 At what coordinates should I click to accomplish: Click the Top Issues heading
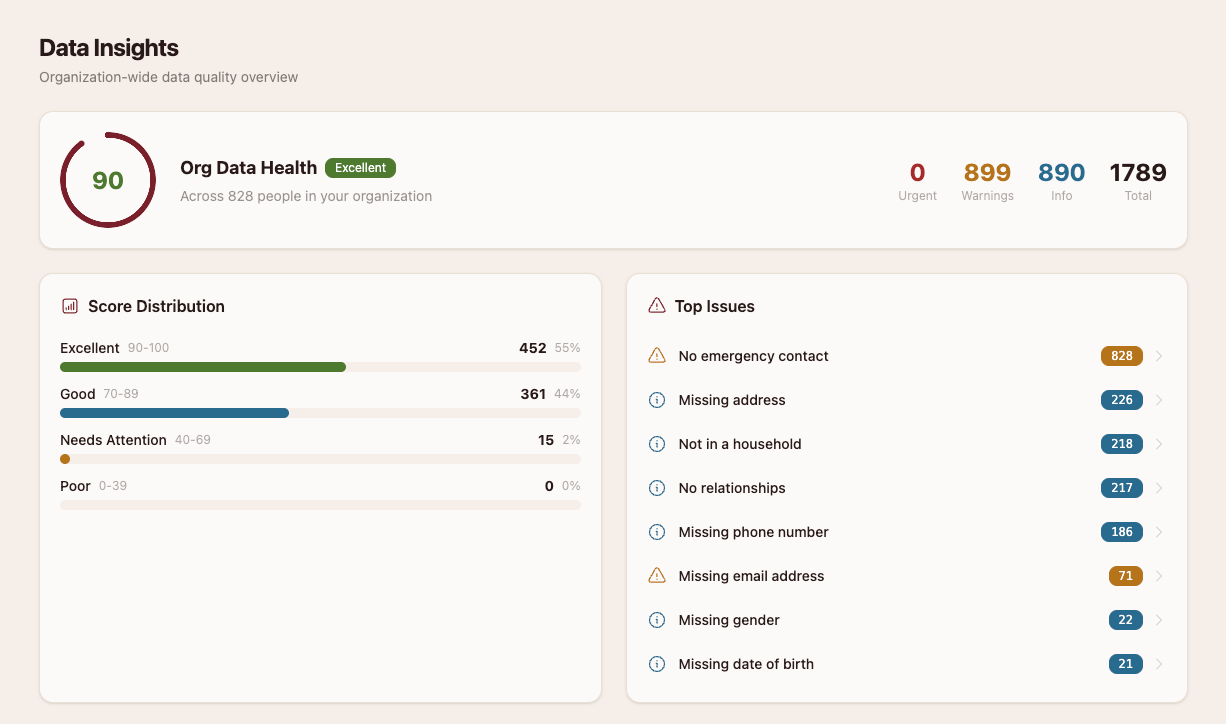(715, 306)
